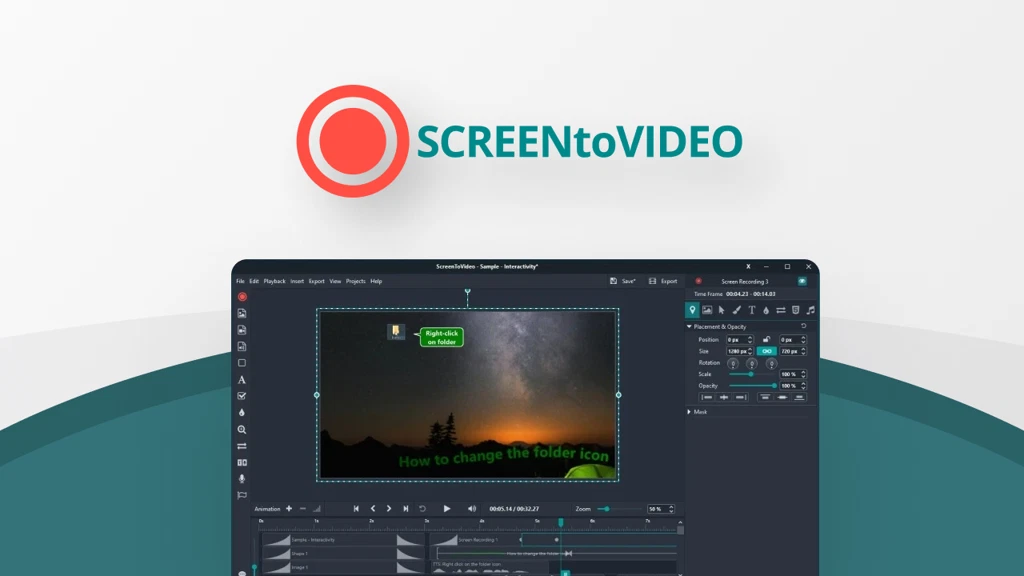
Task: Select the T text icon in the right panel
Action: click(x=752, y=310)
